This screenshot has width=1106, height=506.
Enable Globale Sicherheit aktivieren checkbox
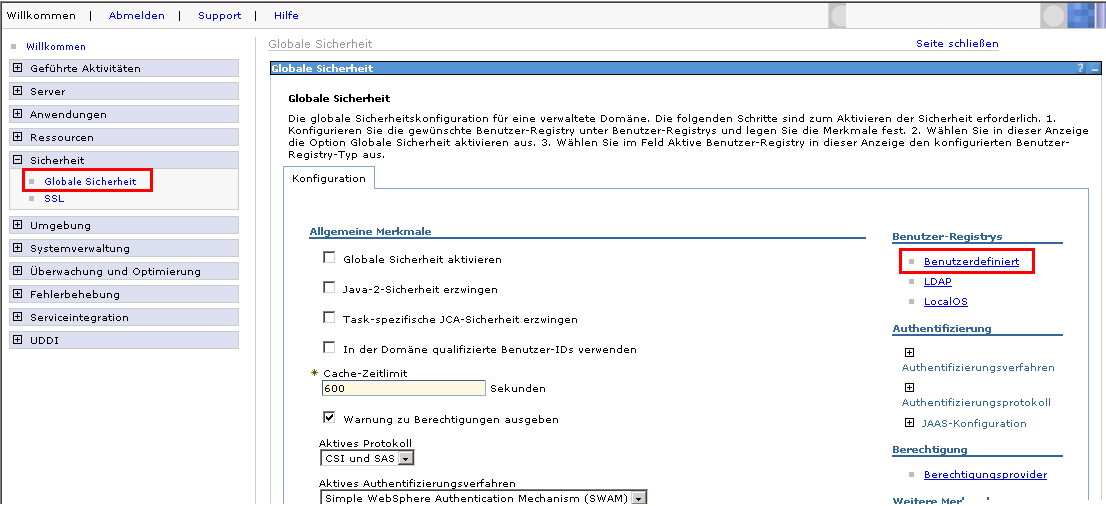[x=329, y=258]
